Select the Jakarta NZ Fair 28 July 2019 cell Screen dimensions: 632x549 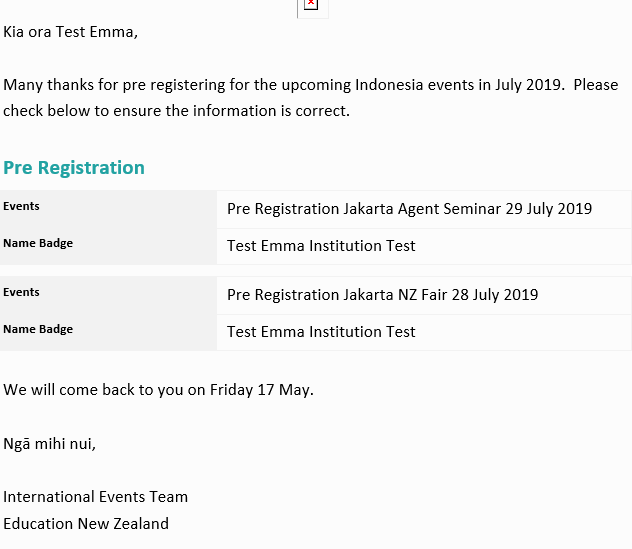(x=424, y=295)
